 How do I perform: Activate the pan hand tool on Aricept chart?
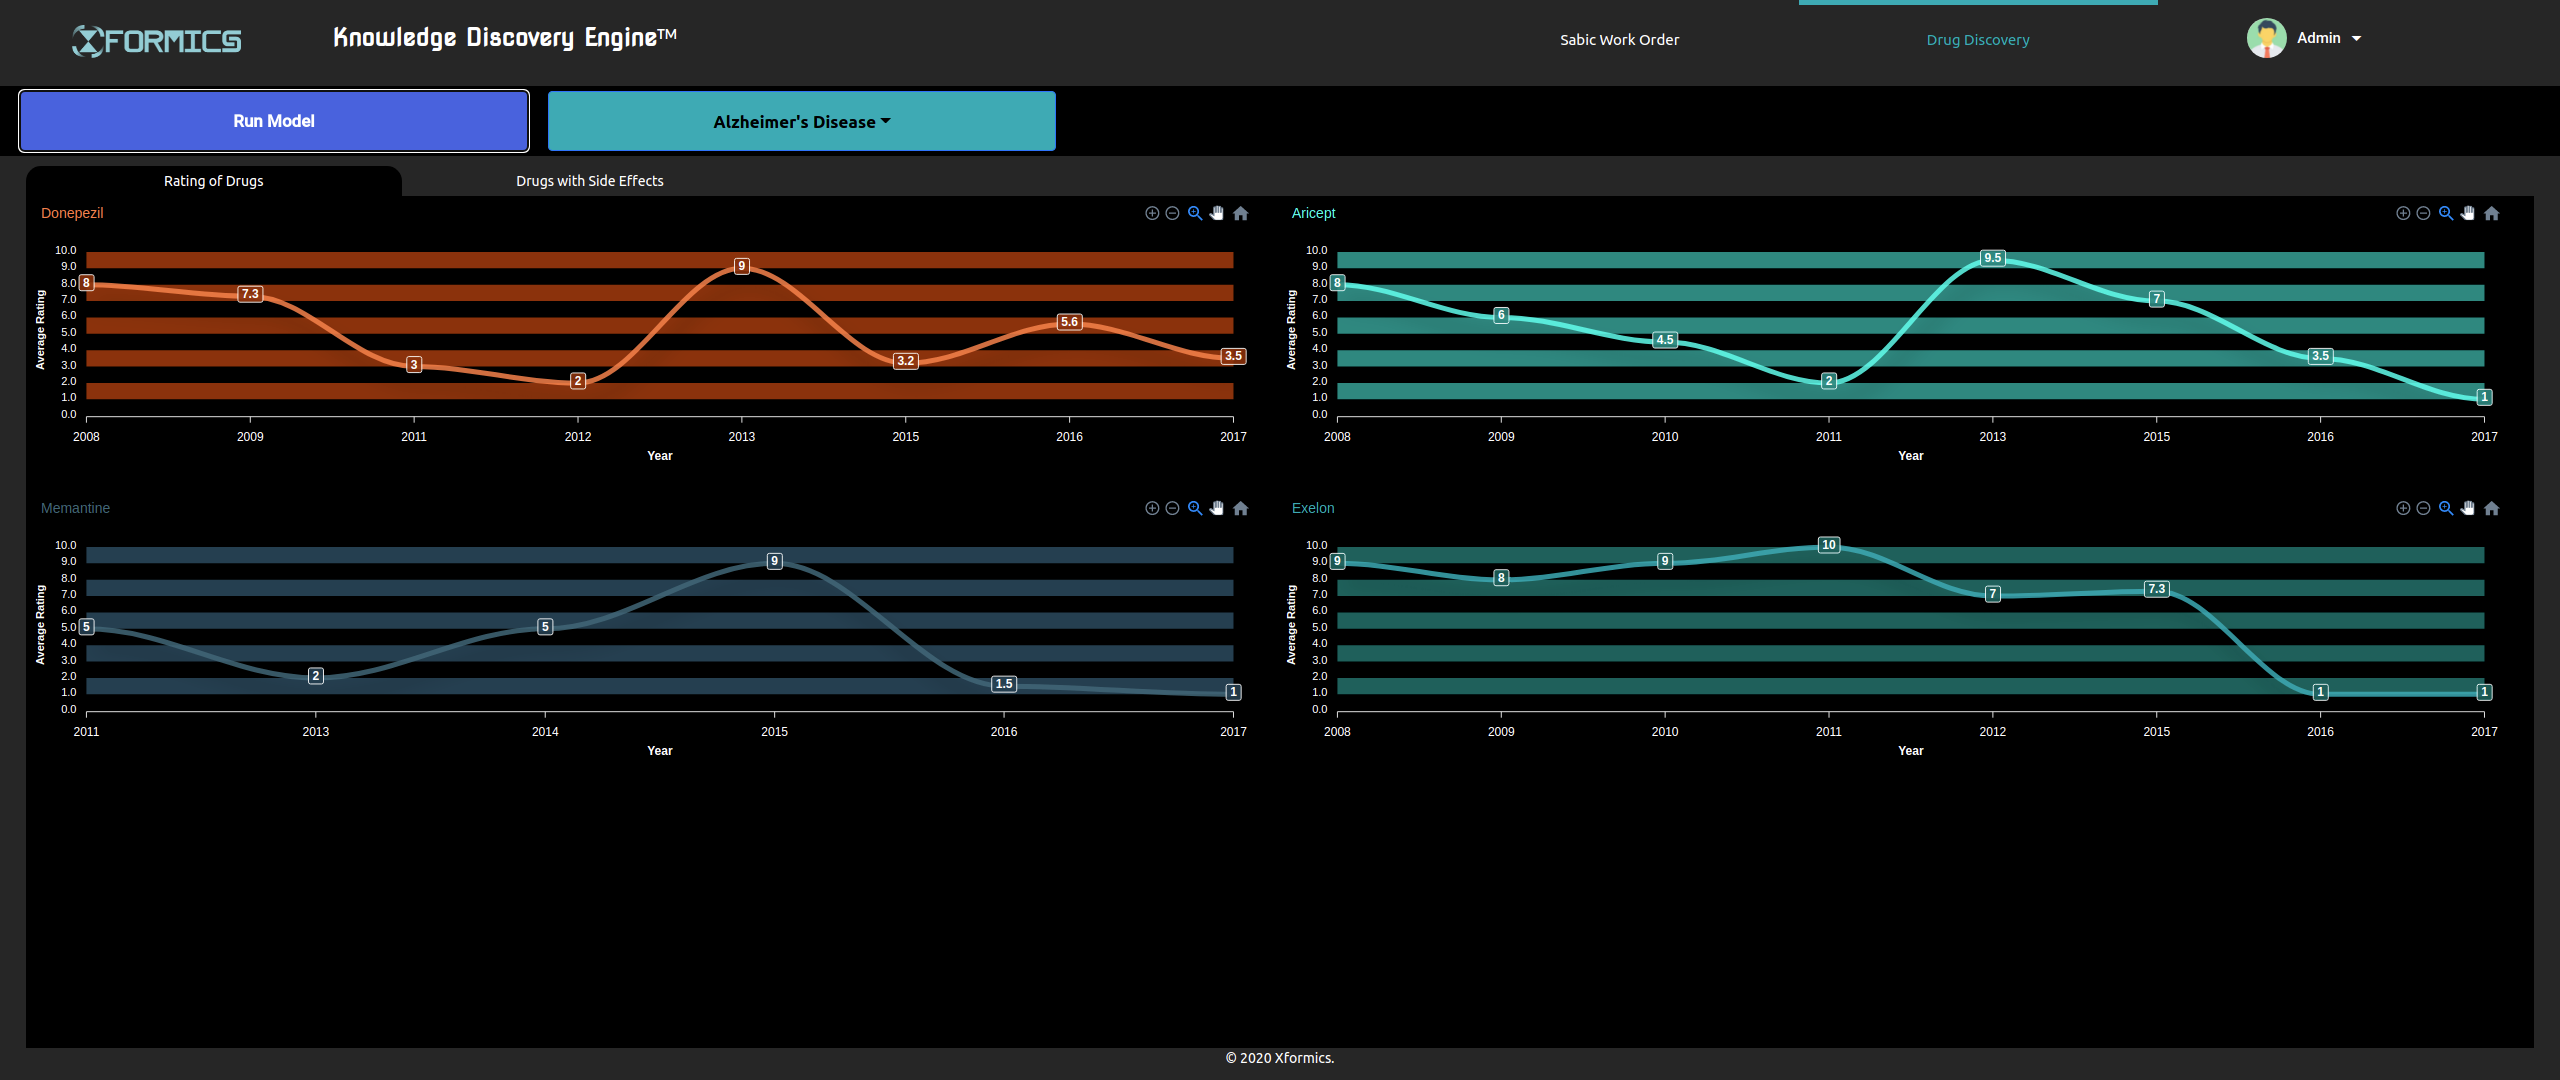[x=2468, y=213]
